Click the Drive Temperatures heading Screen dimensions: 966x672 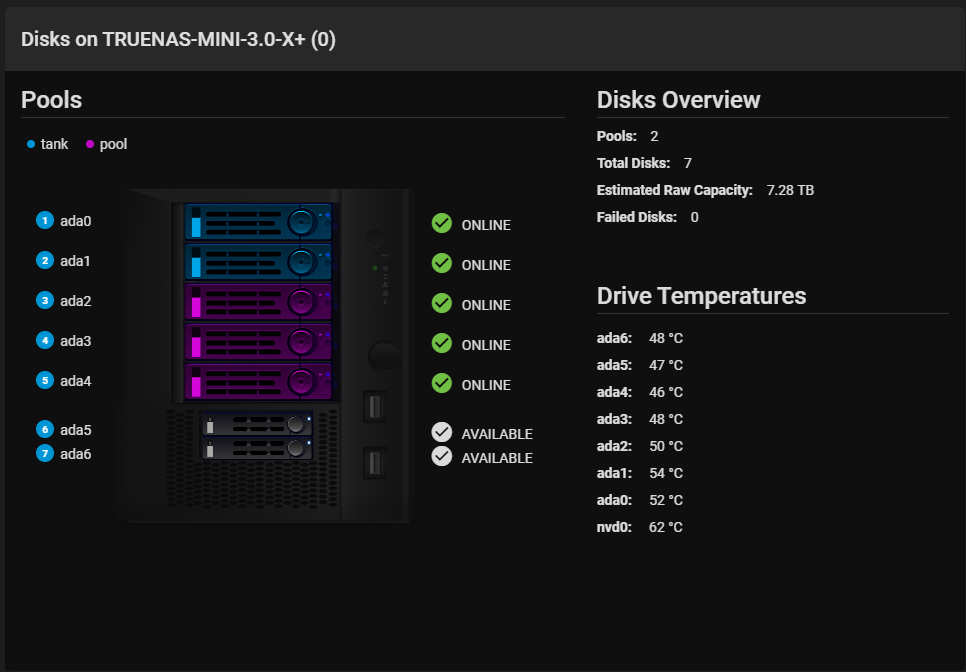[702, 296]
